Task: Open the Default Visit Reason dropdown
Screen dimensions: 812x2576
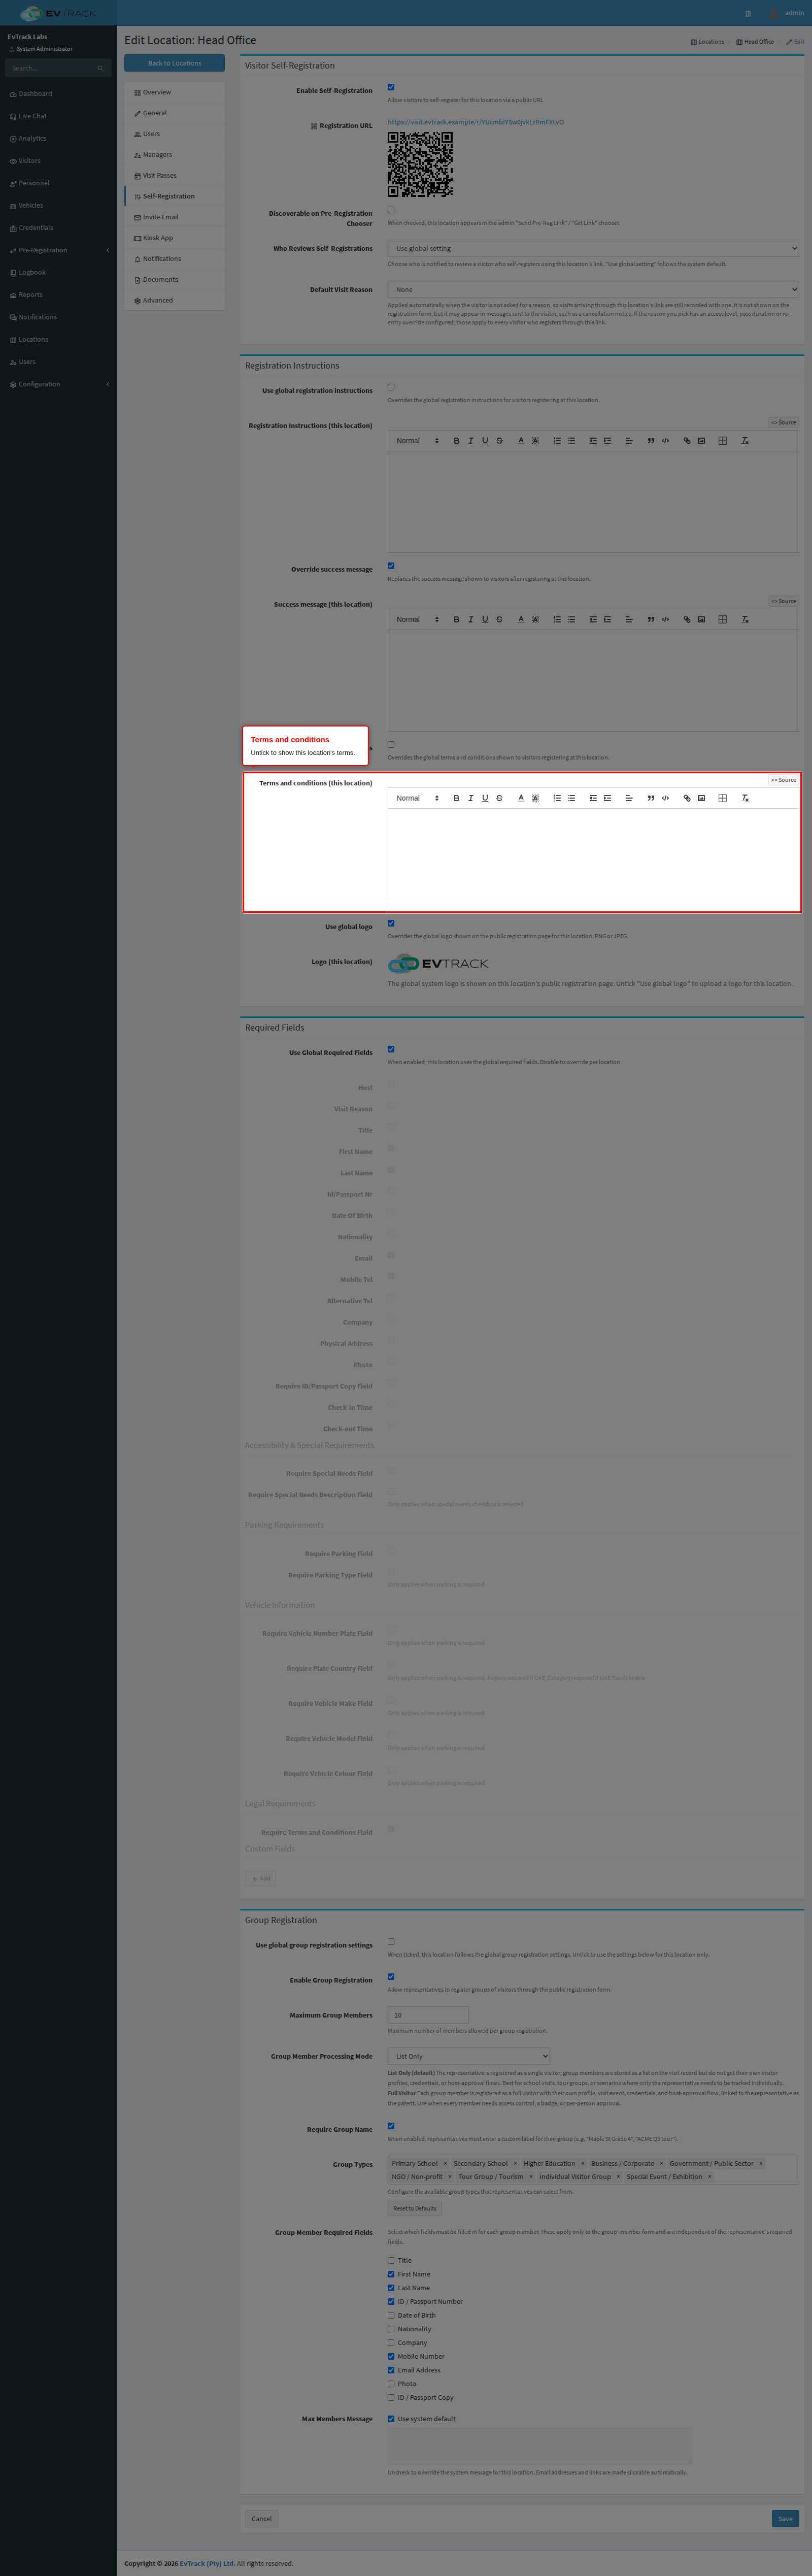Action: coord(593,289)
